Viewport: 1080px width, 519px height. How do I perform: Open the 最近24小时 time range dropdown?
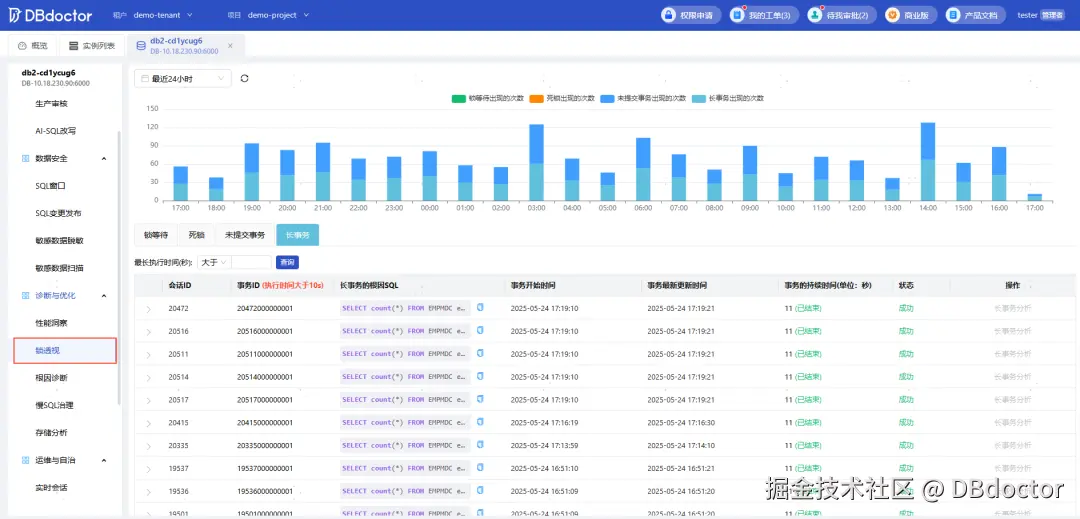coord(183,78)
